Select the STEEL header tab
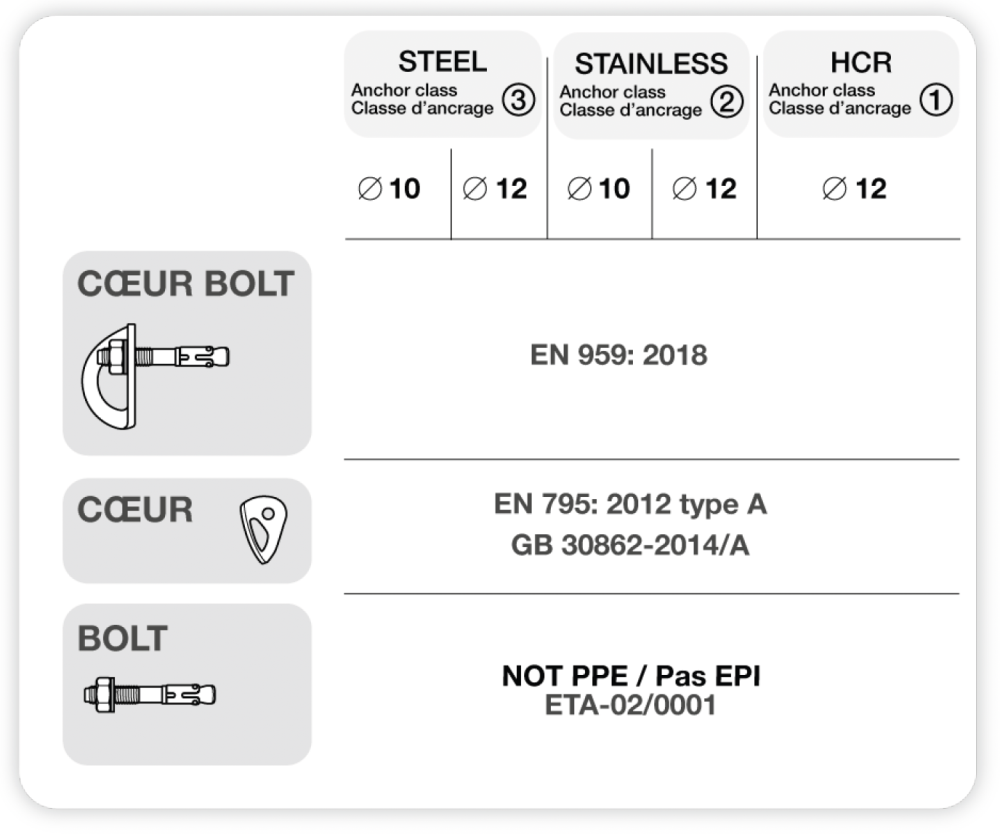This screenshot has width=1000, height=837. [x=443, y=61]
